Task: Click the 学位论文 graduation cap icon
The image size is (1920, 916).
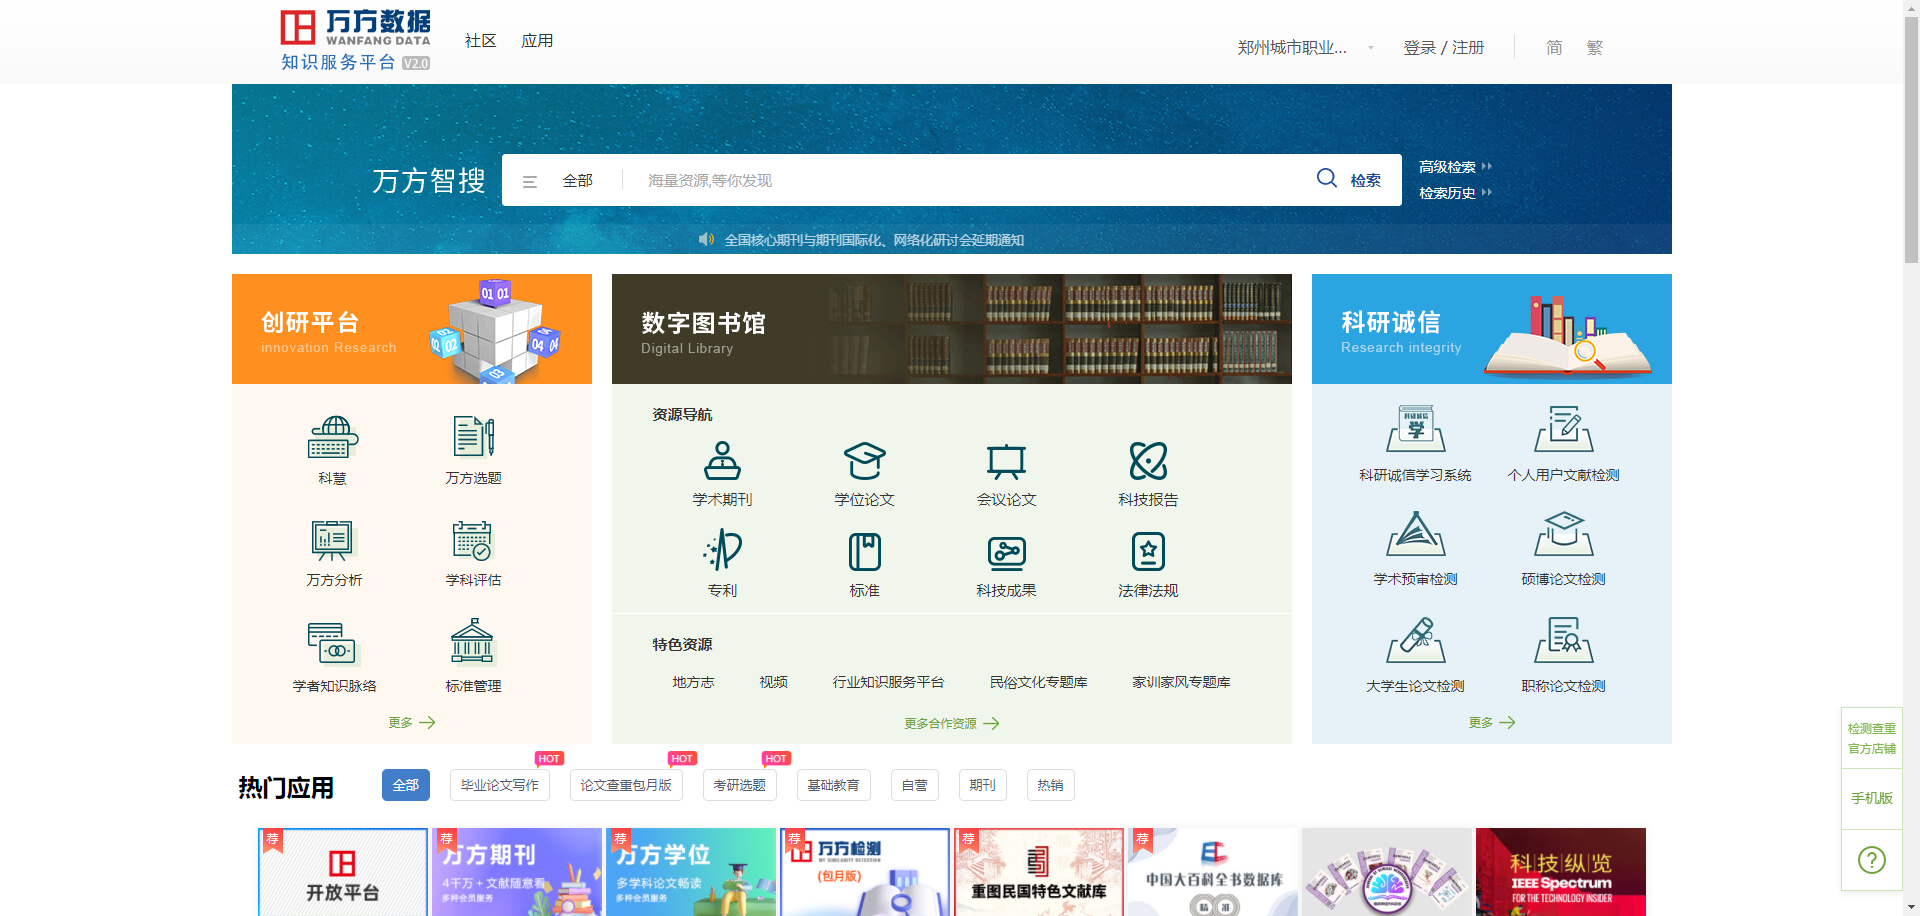Action: (x=864, y=462)
